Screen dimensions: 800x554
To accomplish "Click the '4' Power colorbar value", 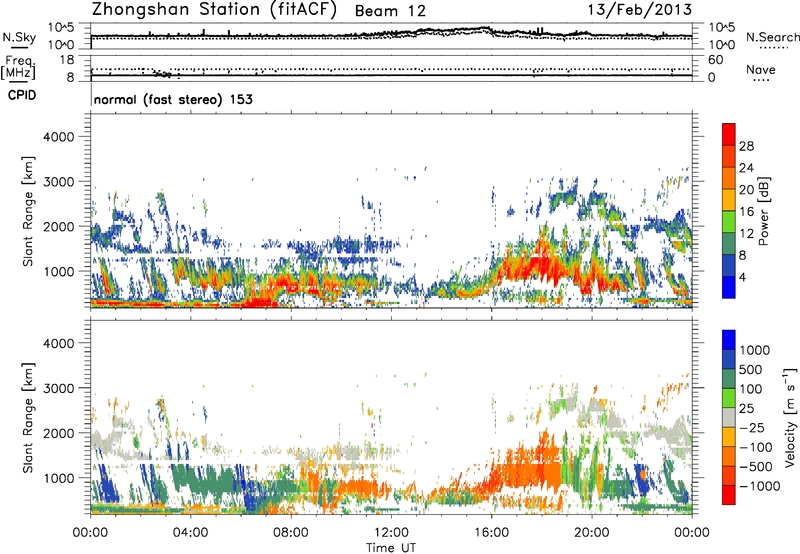I will coord(742,277).
